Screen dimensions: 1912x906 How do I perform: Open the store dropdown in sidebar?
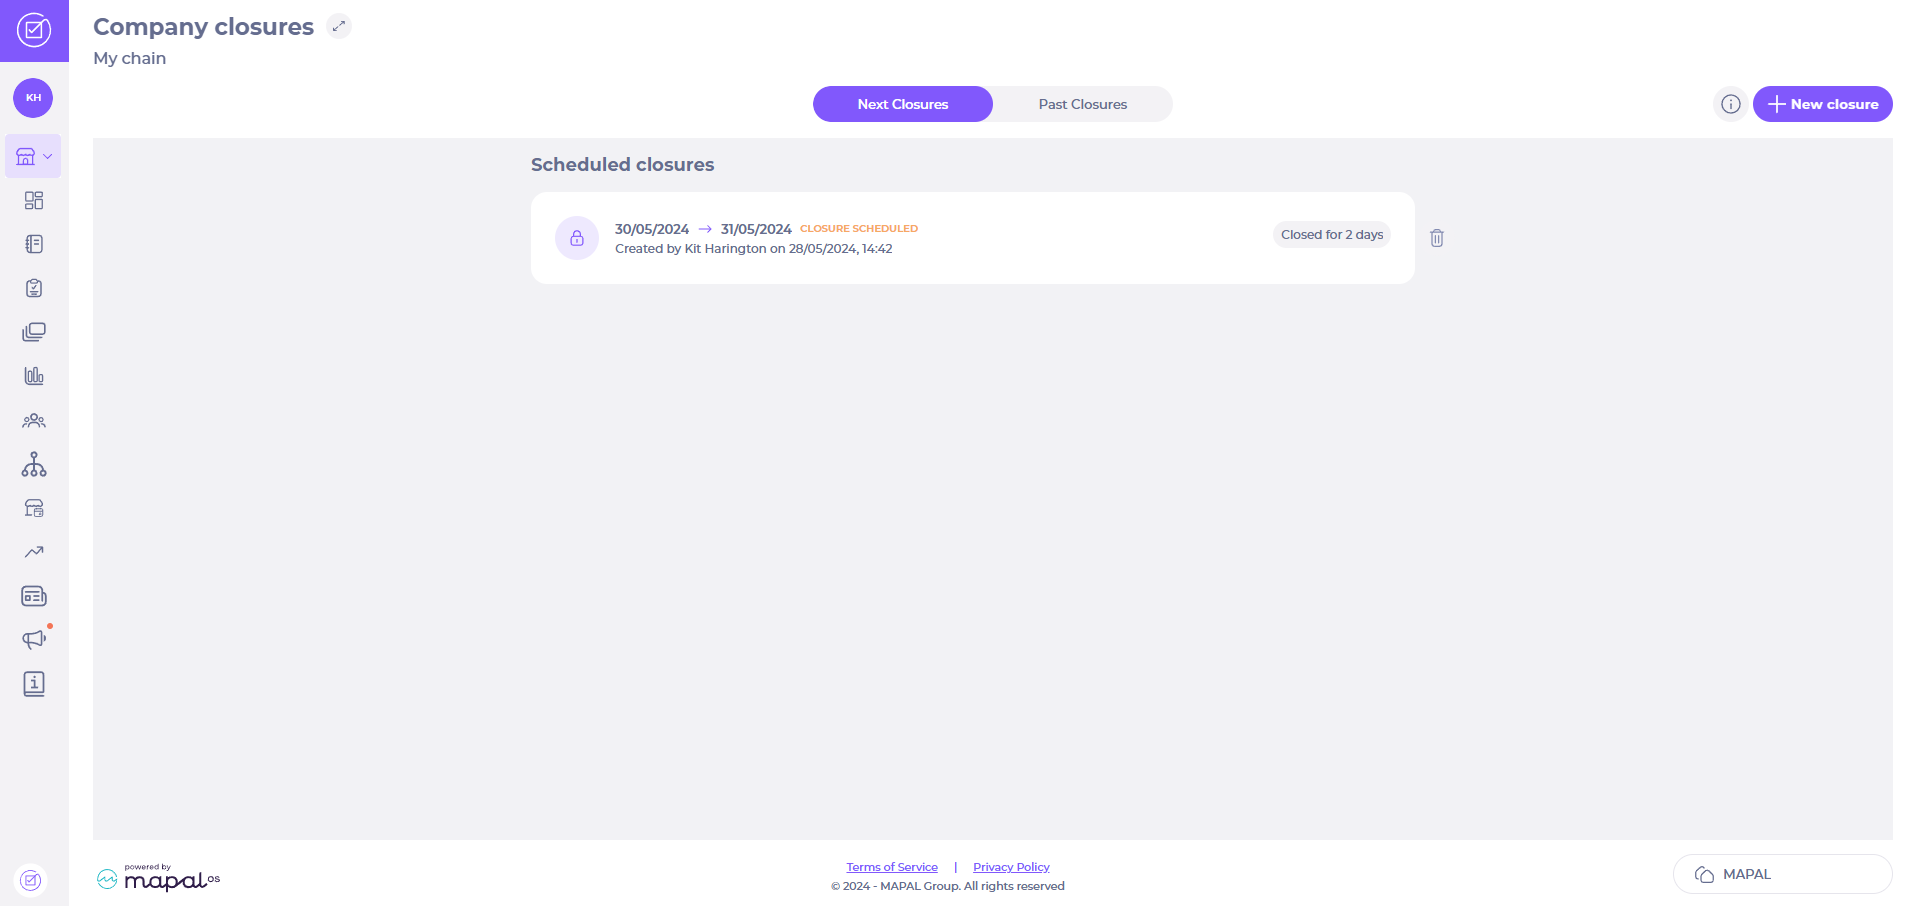pos(33,156)
